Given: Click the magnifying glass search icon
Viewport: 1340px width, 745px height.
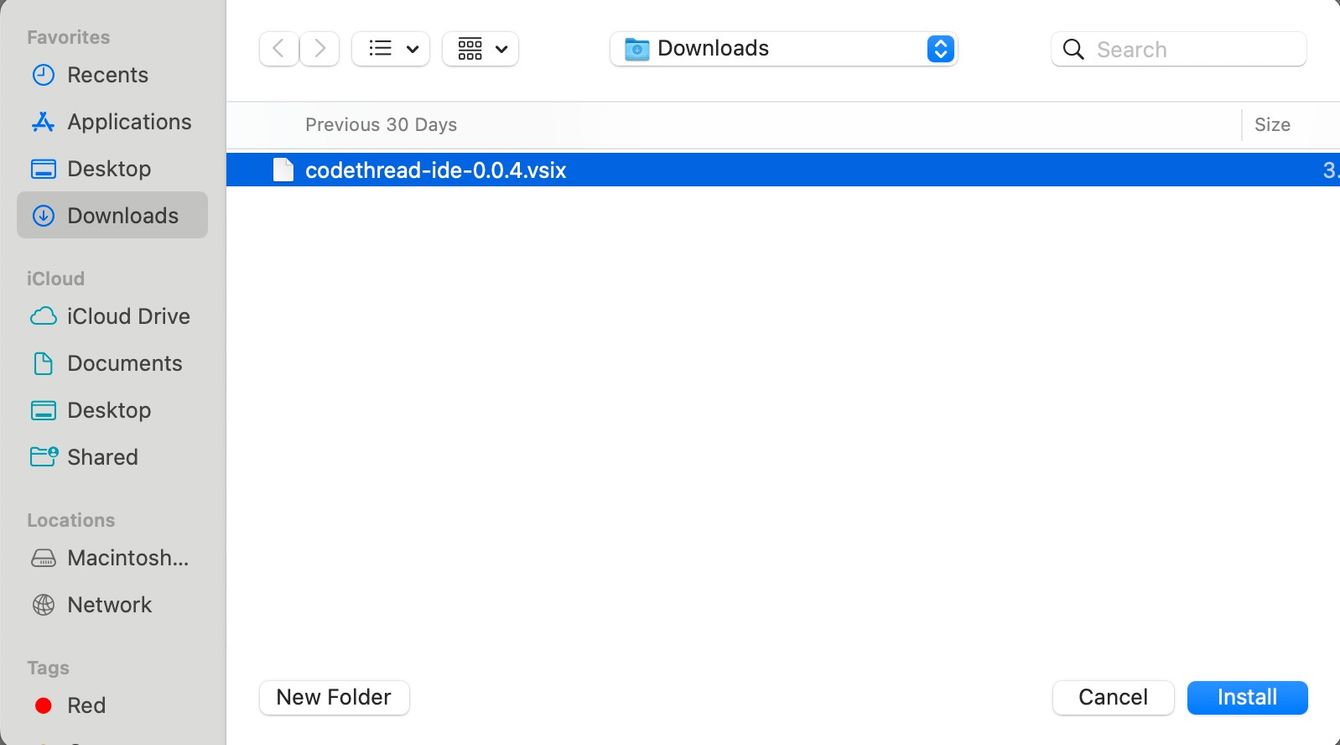Looking at the screenshot, I should [1073, 49].
